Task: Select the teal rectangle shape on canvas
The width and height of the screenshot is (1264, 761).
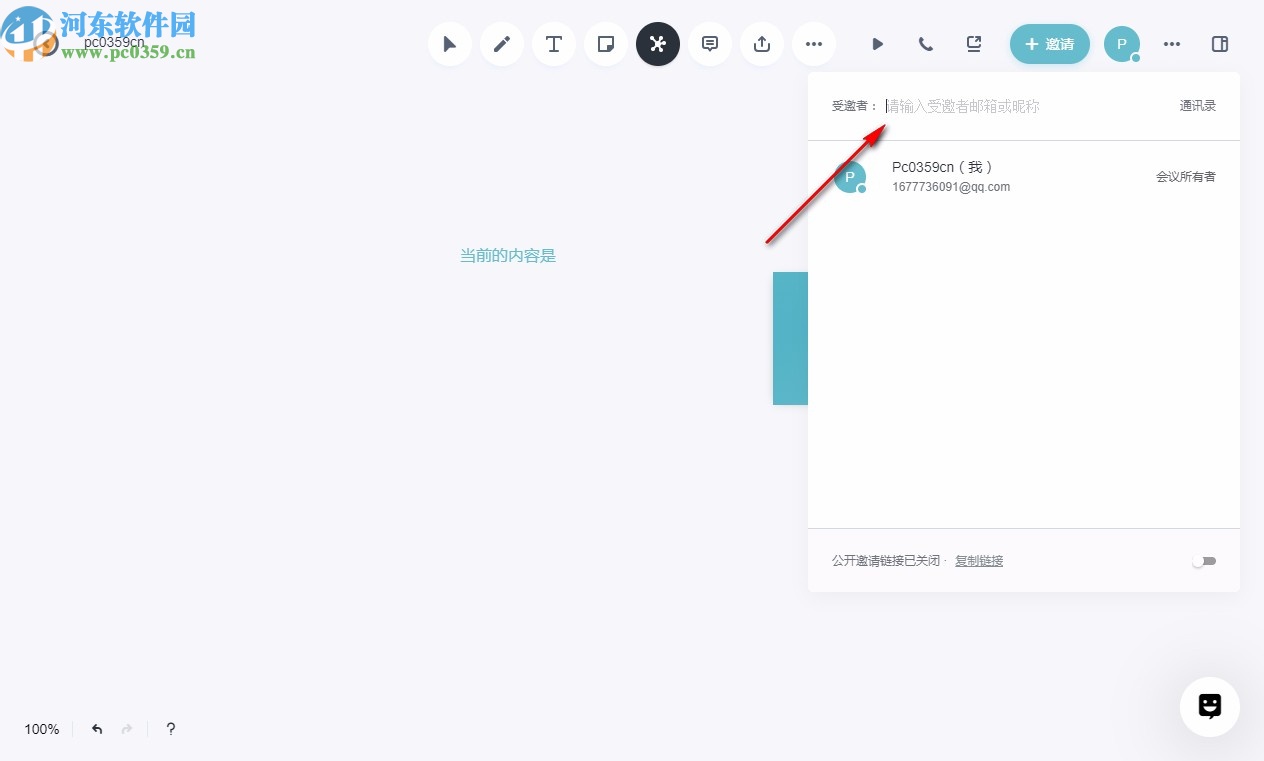Action: pos(790,338)
